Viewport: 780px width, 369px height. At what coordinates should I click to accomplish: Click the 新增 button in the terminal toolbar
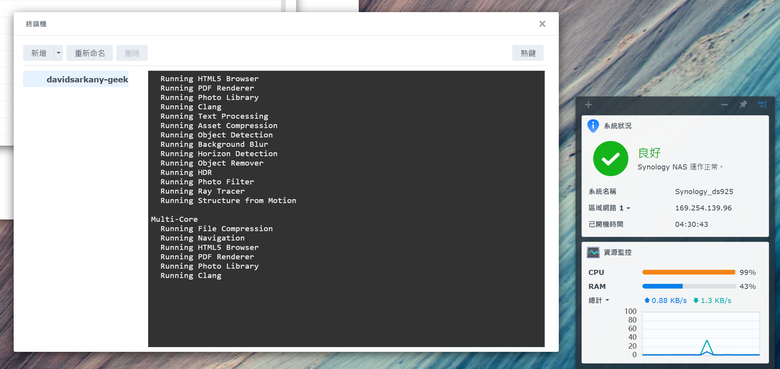[x=38, y=53]
